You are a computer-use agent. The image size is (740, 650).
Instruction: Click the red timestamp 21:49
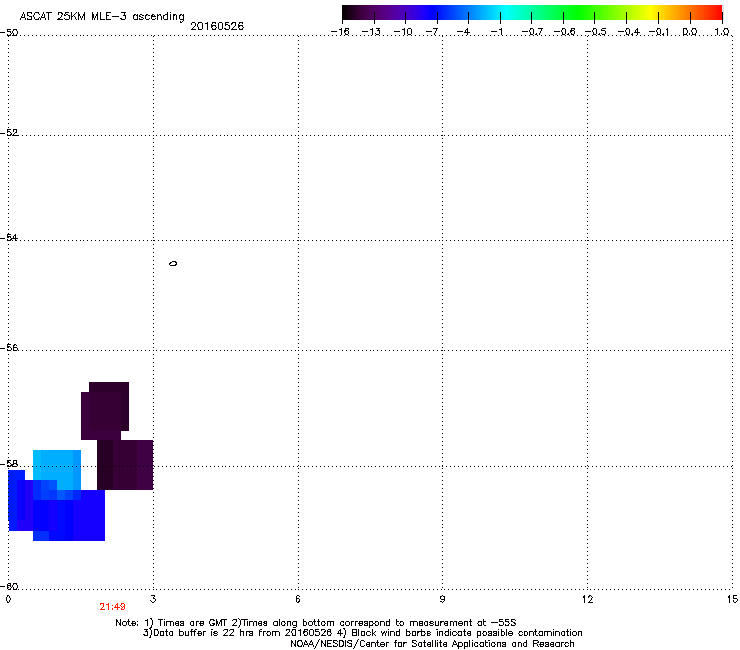point(112,607)
